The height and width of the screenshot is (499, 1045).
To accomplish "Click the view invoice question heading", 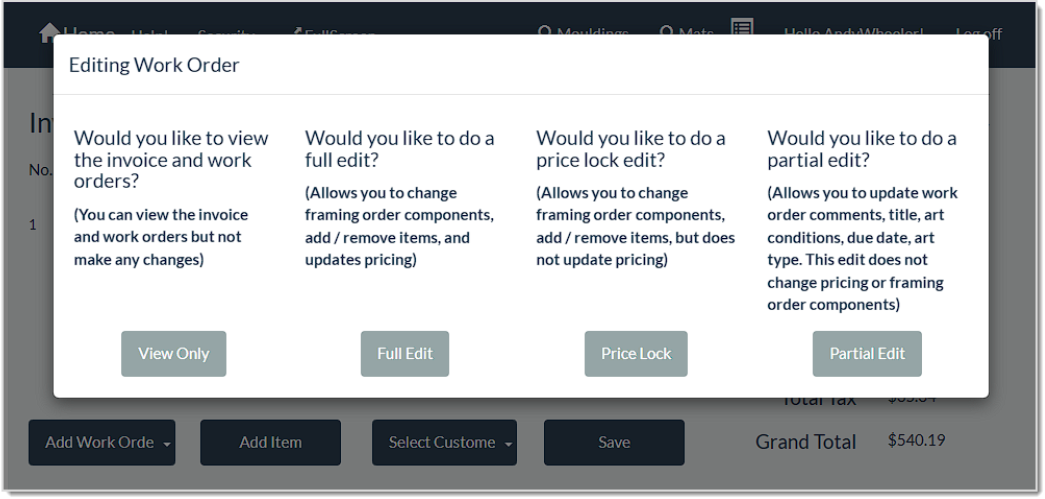I will [171, 160].
